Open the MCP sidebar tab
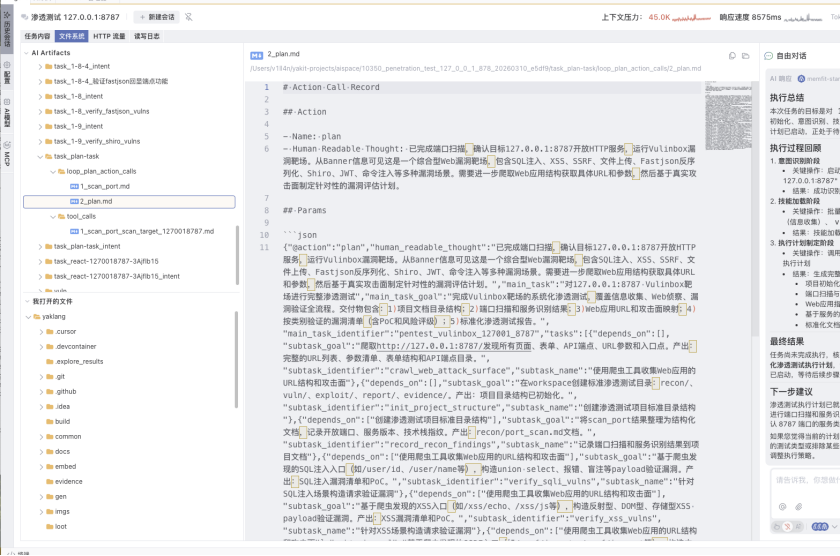Viewport: 840px width, 556px height. (7, 154)
